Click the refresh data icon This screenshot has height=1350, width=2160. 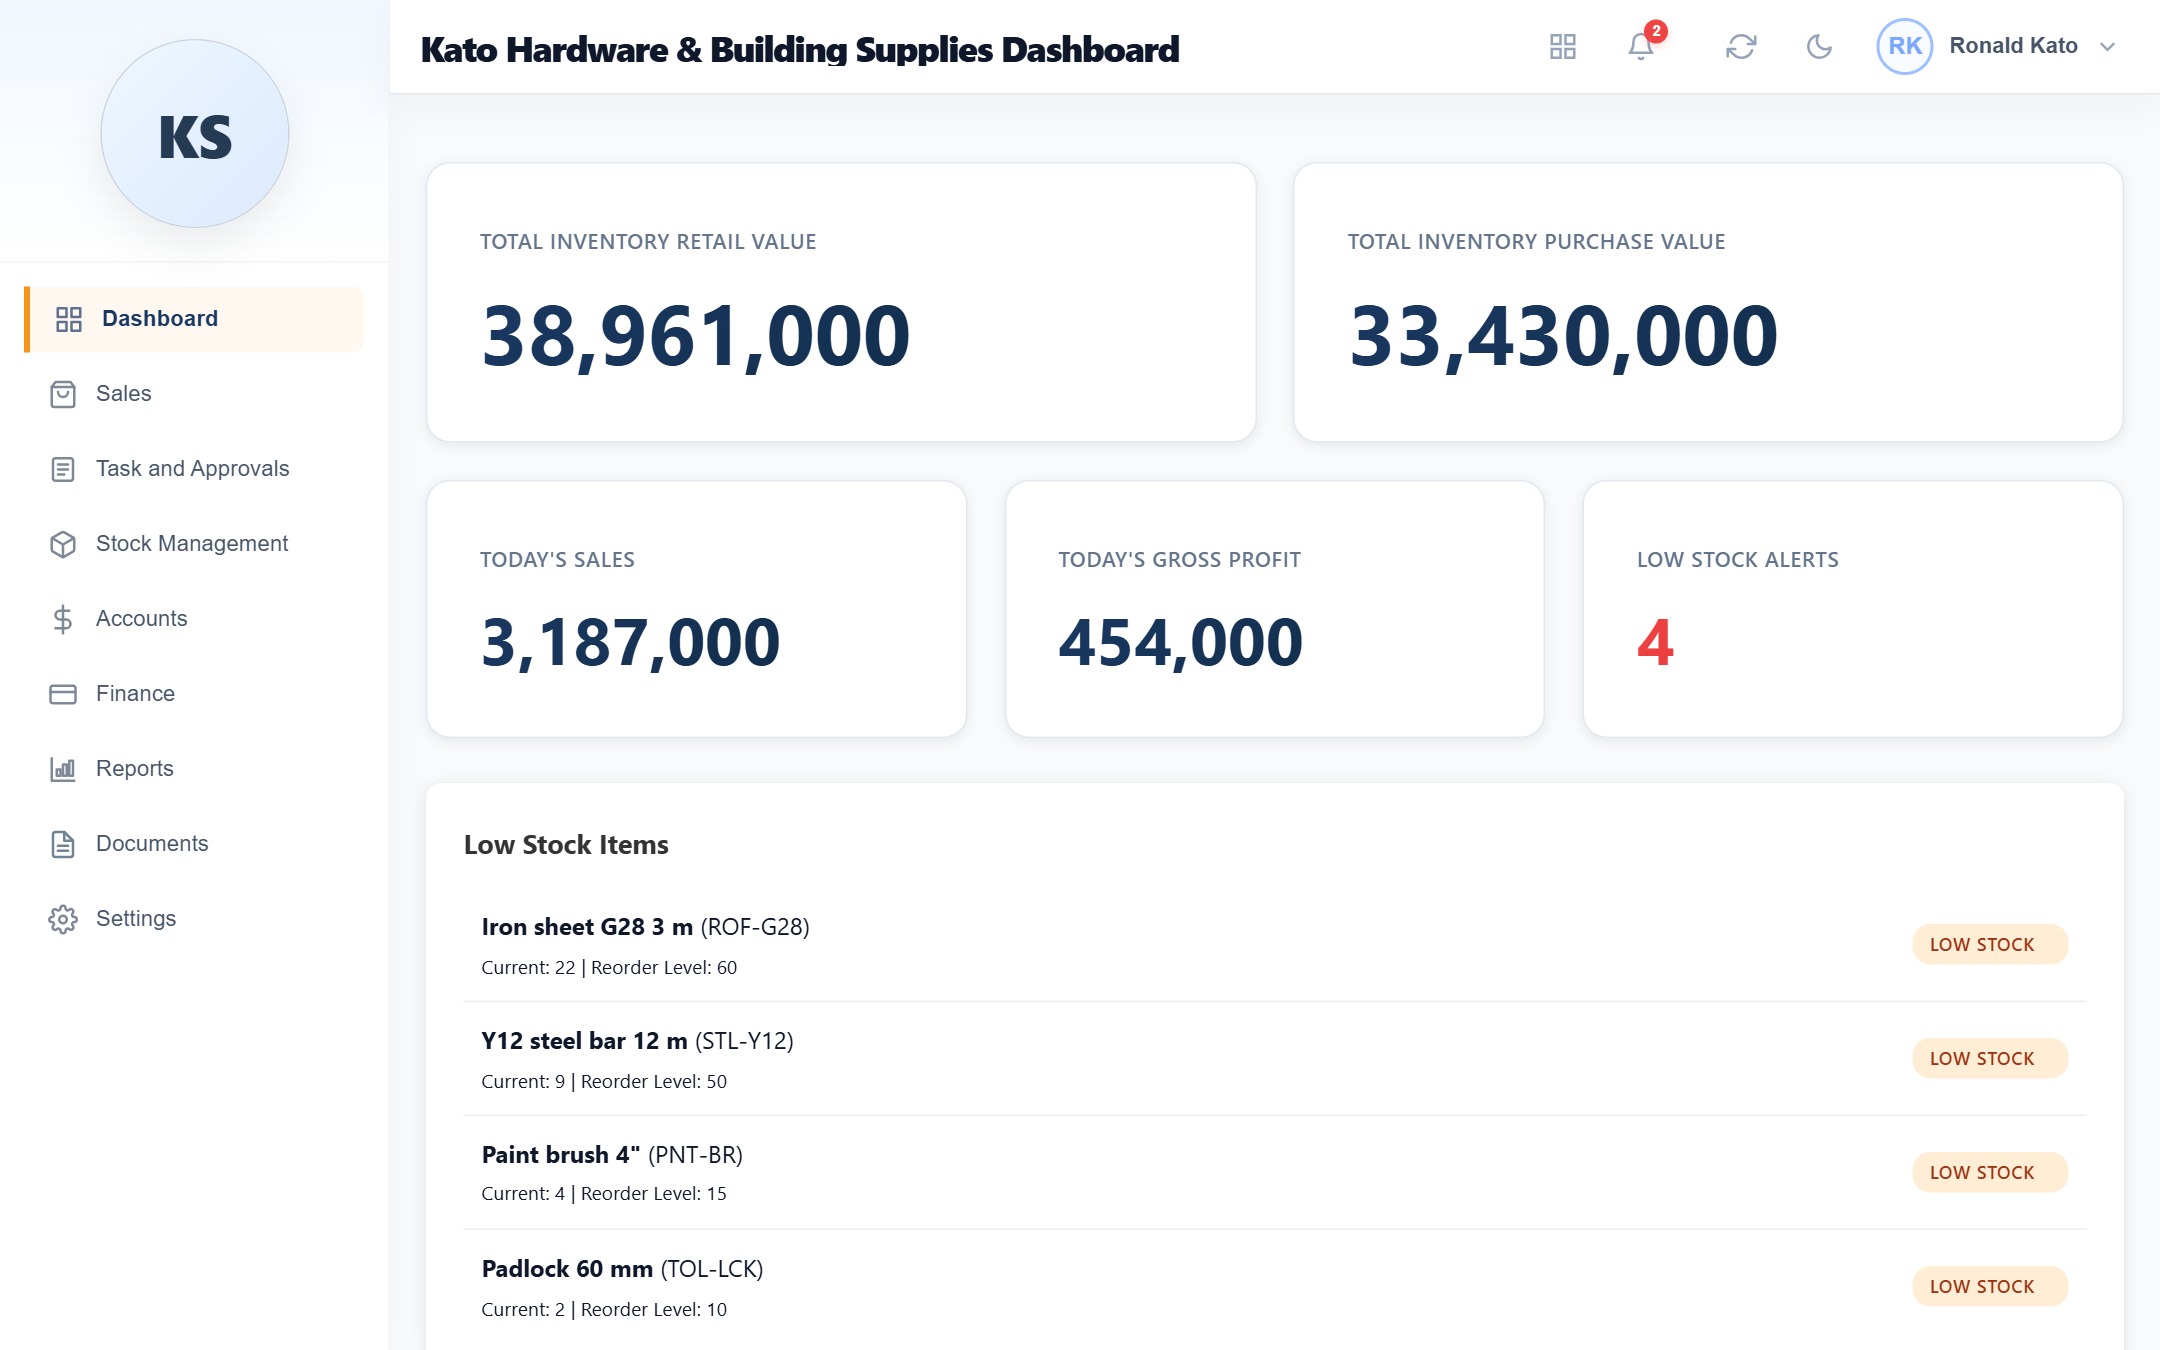pyautogui.click(x=1741, y=46)
